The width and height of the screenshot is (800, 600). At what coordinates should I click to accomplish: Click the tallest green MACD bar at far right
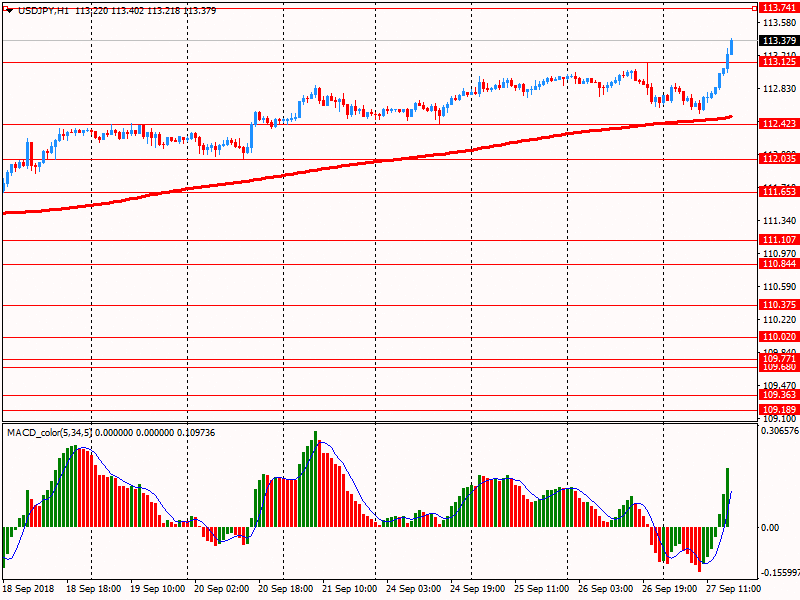[728, 497]
